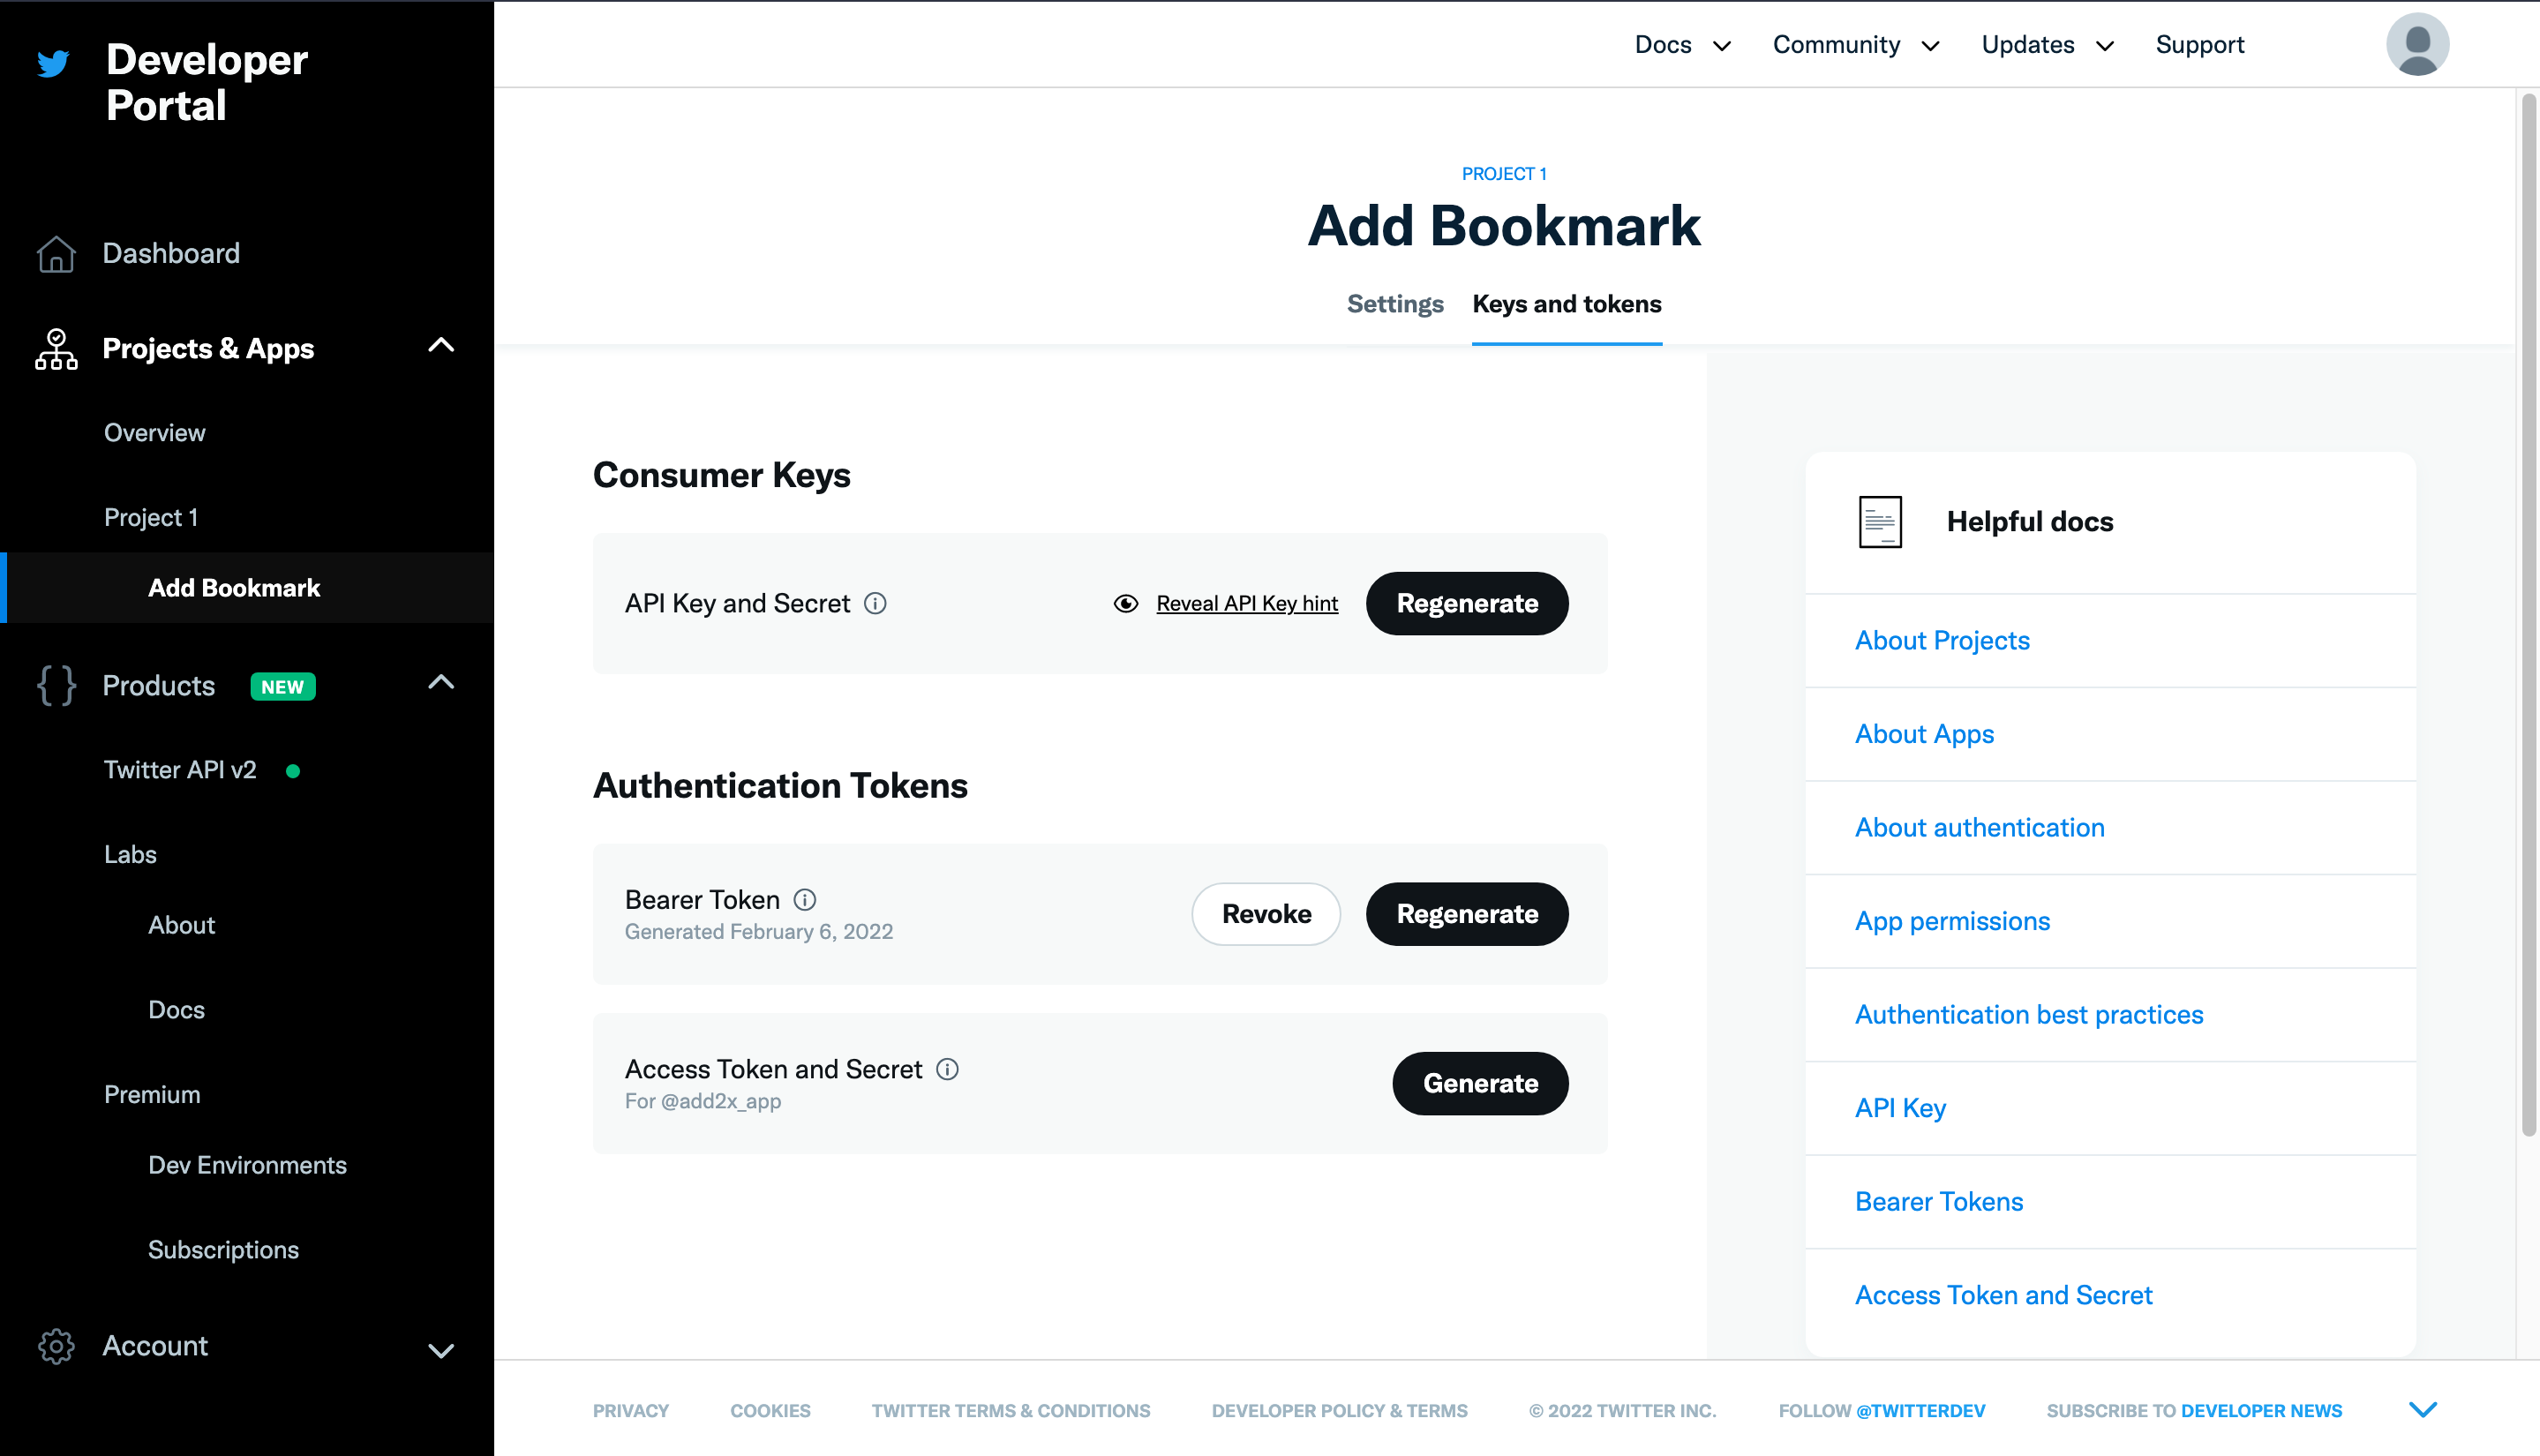Open the Updates dropdown menu
The width and height of the screenshot is (2540, 1456).
coord(2048,45)
